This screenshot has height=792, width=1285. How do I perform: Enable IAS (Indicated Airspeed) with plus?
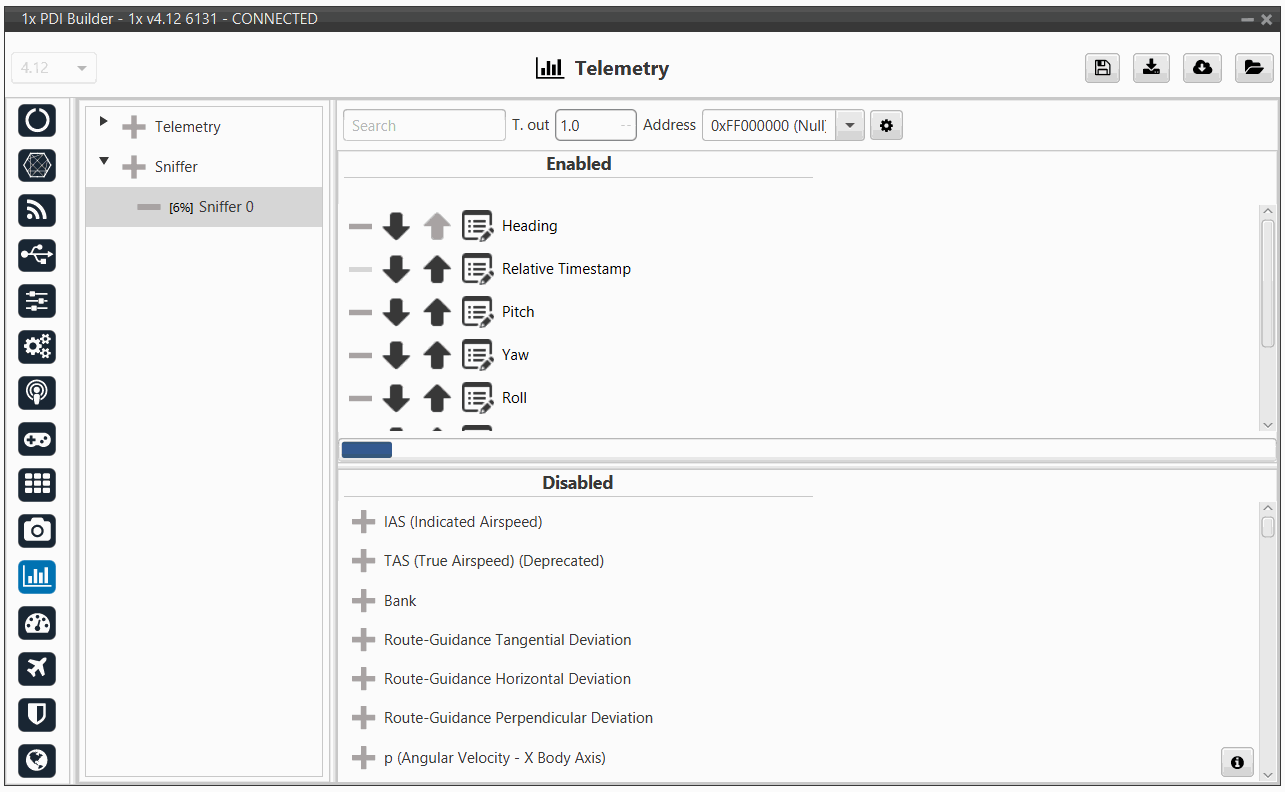coord(363,522)
